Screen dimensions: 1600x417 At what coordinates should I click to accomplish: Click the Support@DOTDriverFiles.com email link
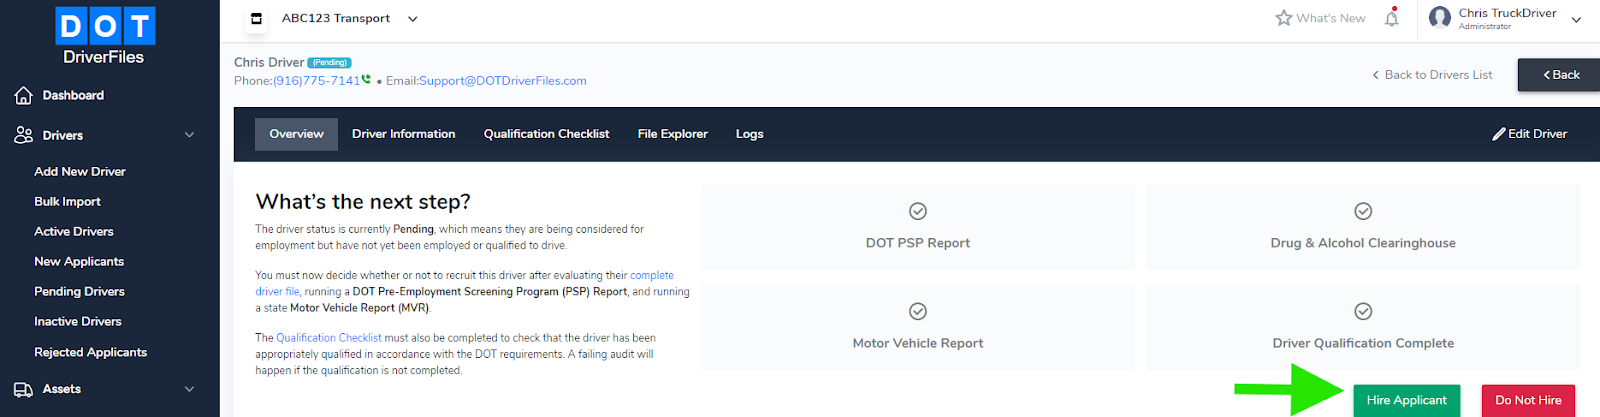click(x=503, y=81)
